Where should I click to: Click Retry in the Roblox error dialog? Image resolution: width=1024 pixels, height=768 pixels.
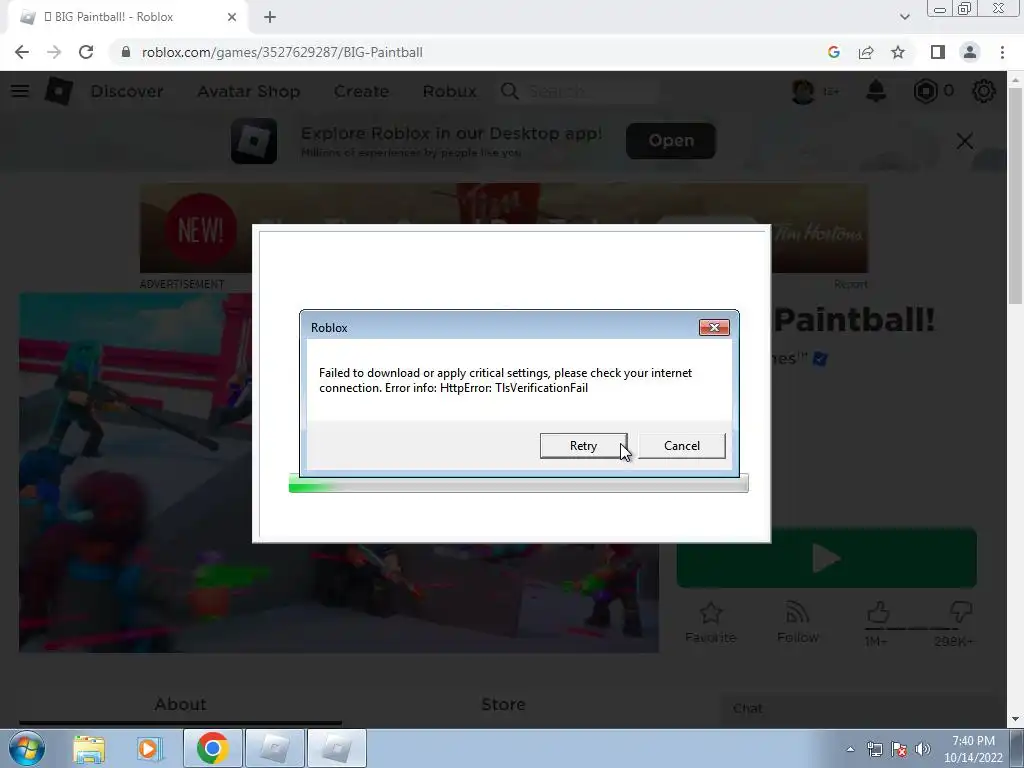[583, 445]
